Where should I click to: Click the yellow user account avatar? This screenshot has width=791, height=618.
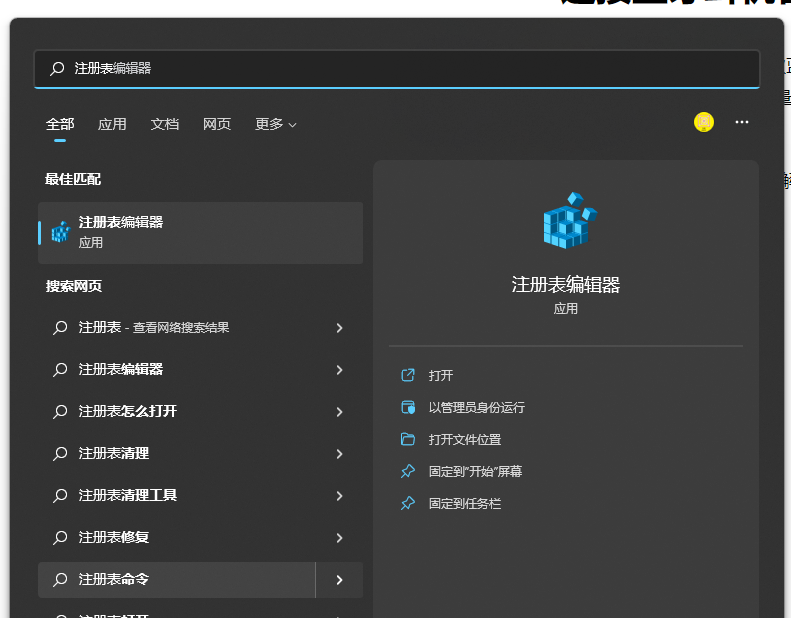(704, 122)
